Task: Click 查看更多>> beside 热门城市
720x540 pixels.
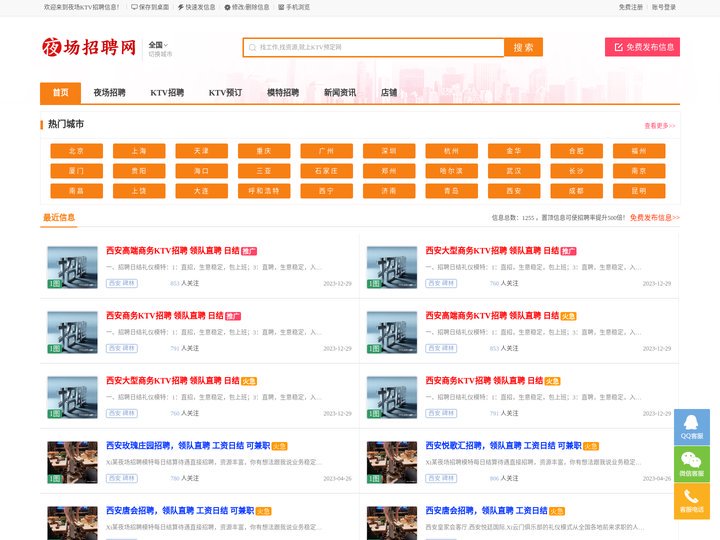Action: (659, 126)
